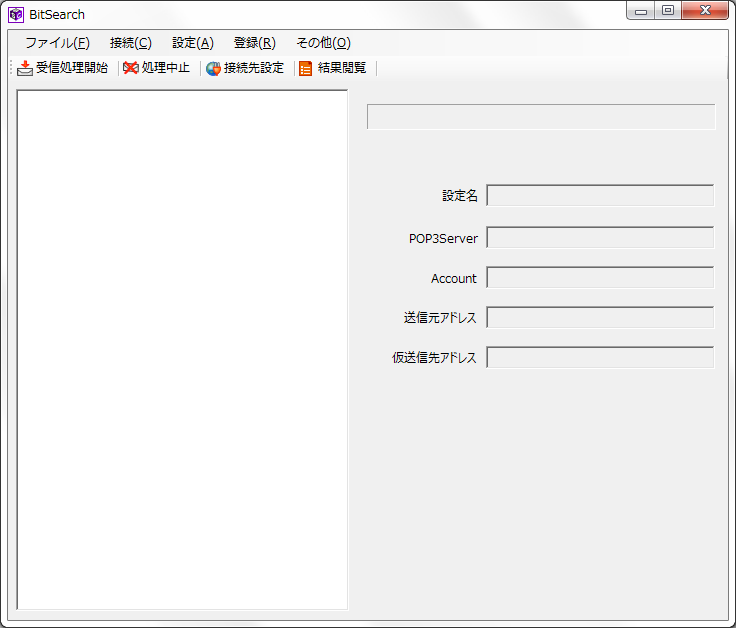Select the Account input field

[x=600, y=278]
